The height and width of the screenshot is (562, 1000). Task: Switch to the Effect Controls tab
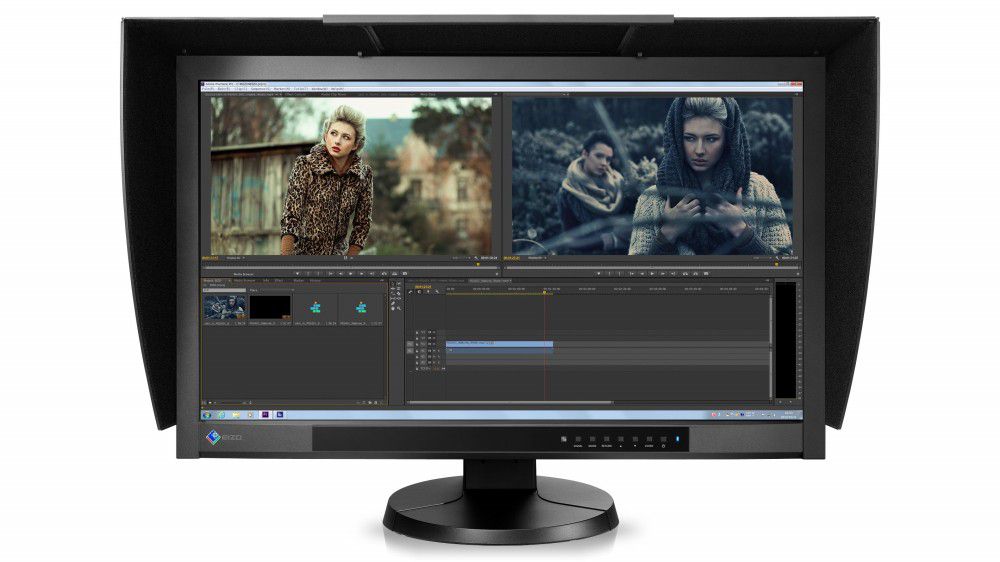295,94
